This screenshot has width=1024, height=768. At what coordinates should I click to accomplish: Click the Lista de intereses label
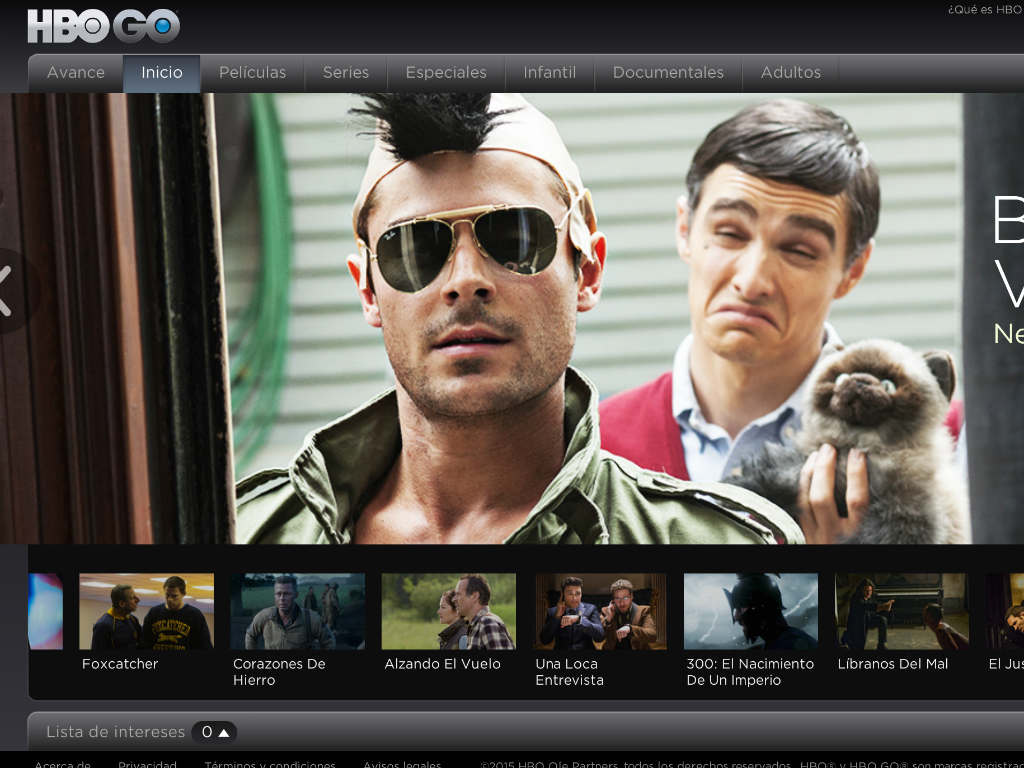click(x=116, y=732)
